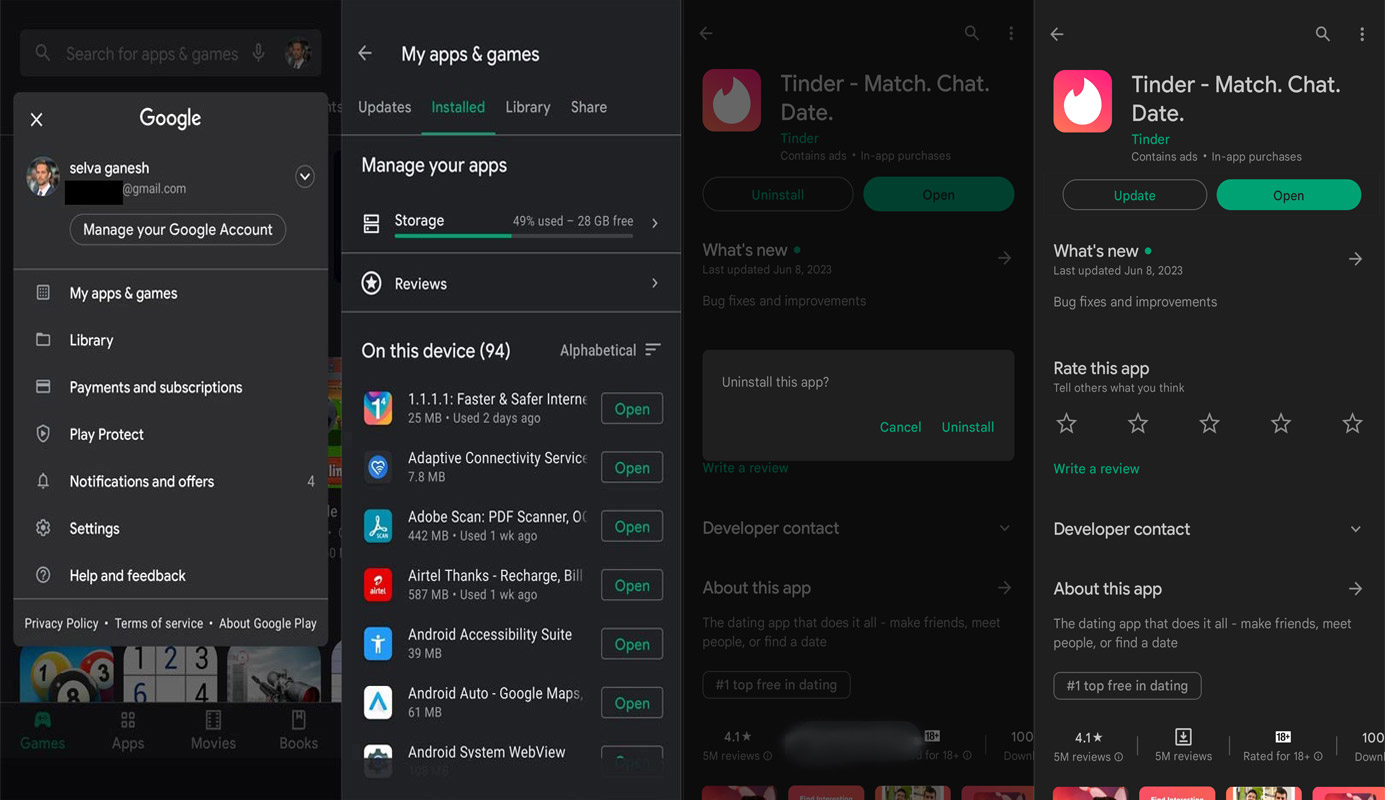Expand the Storage row chevron
The width and height of the screenshot is (1385, 800).
(655, 223)
